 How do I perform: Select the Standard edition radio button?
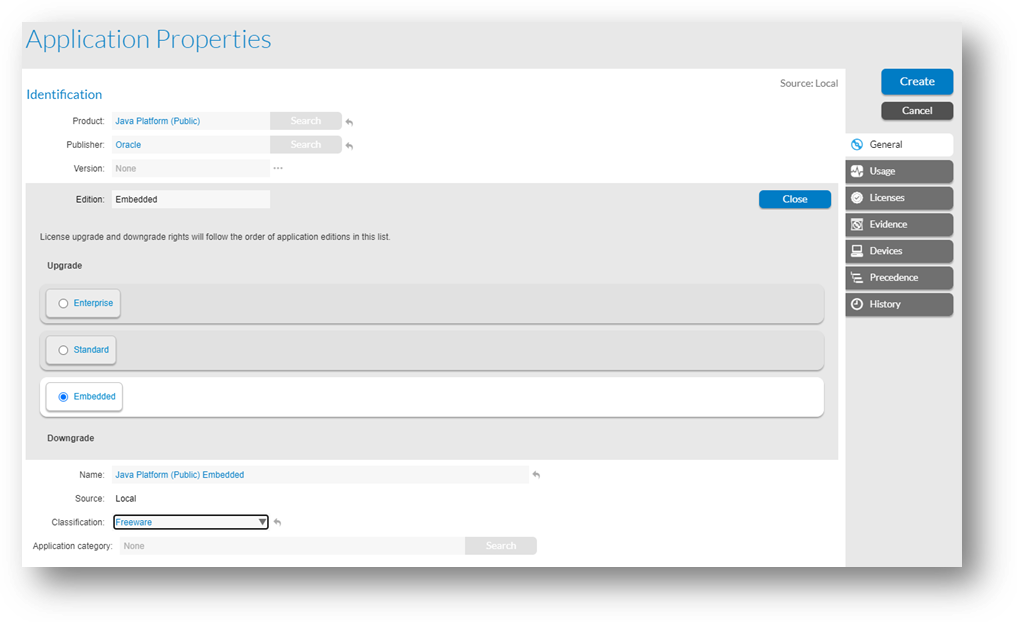[x=63, y=350]
